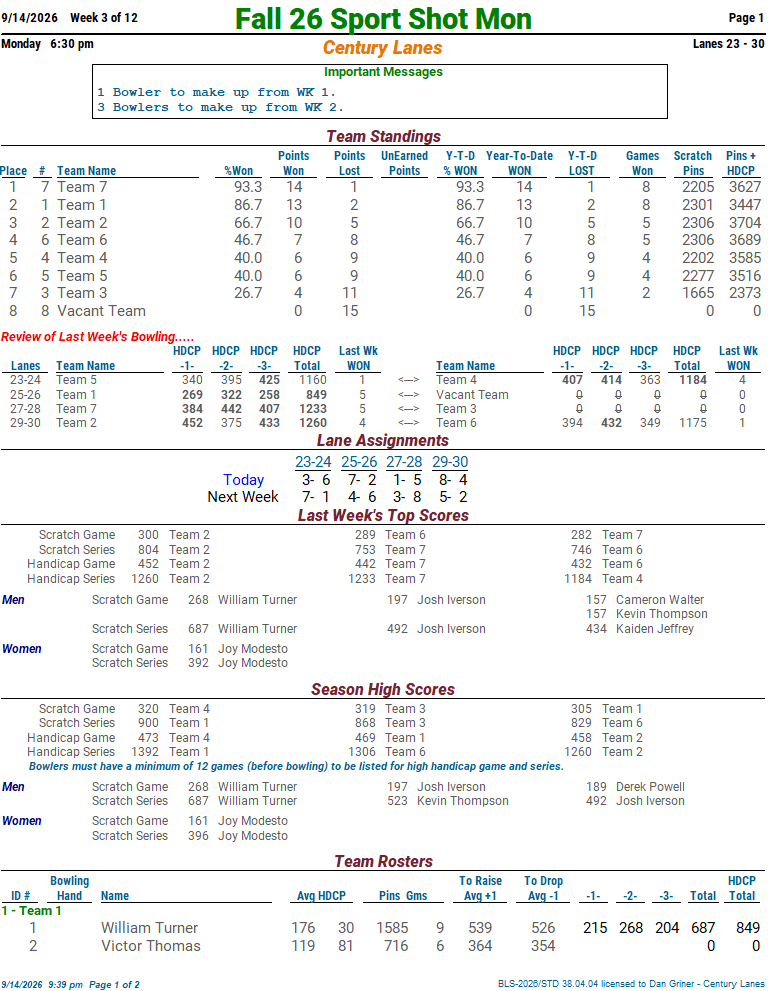
Task: Click the '%Won' column header in standings
Action: point(238,171)
